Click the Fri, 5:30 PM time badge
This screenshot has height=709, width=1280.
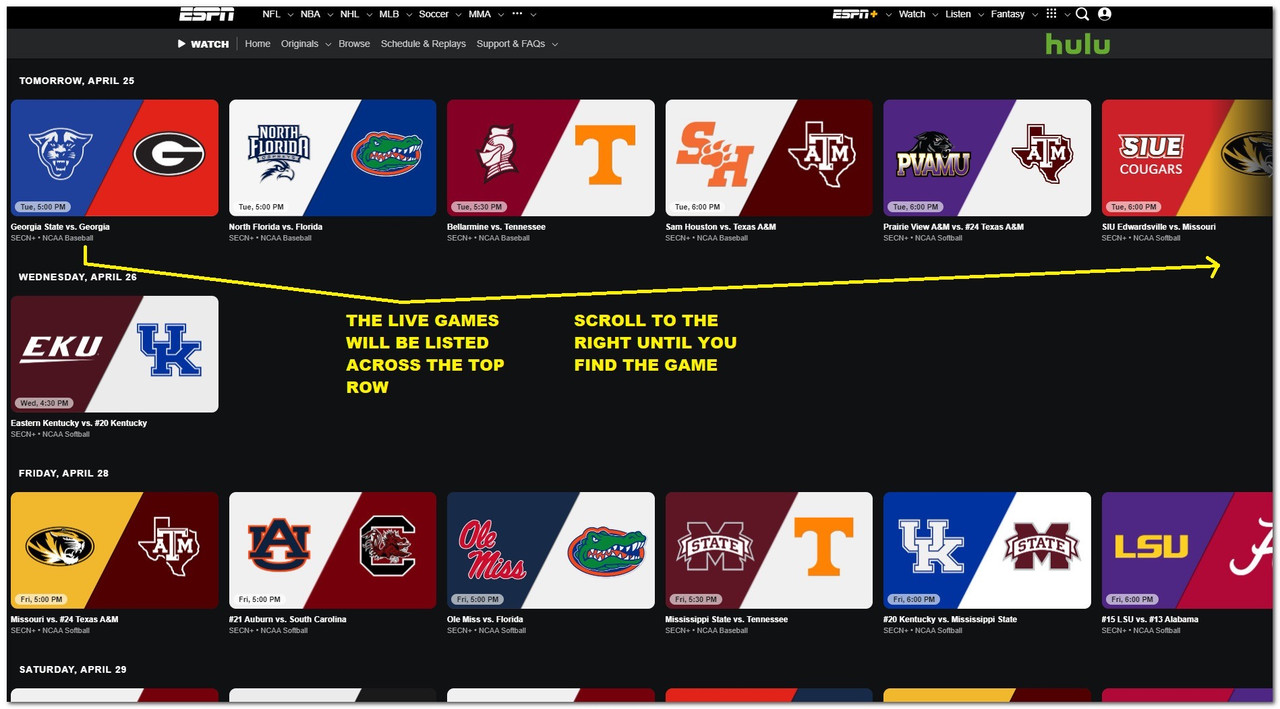(x=698, y=600)
